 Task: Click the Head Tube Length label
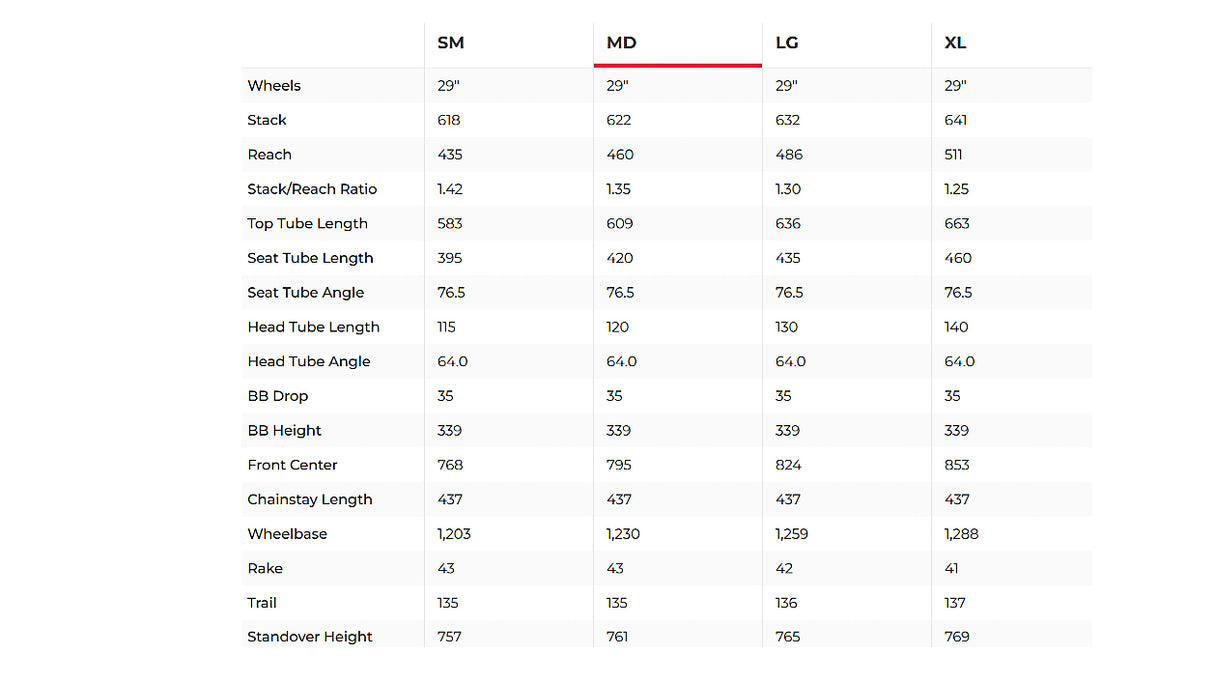click(x=314, y=327)
